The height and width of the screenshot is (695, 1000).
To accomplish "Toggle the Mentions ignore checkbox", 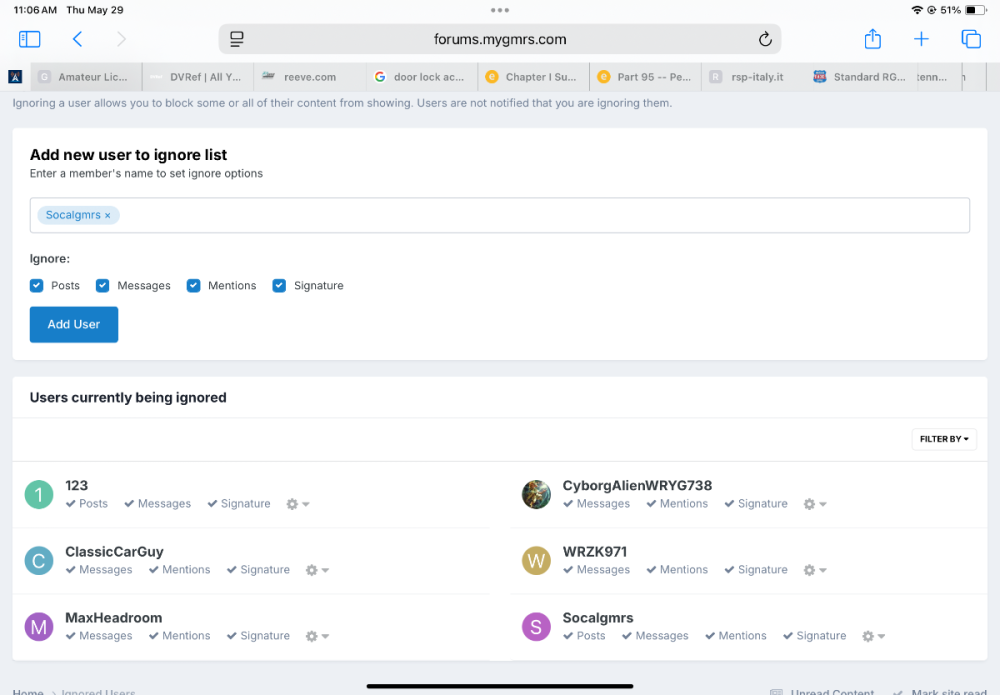I will tap(194, 286).
